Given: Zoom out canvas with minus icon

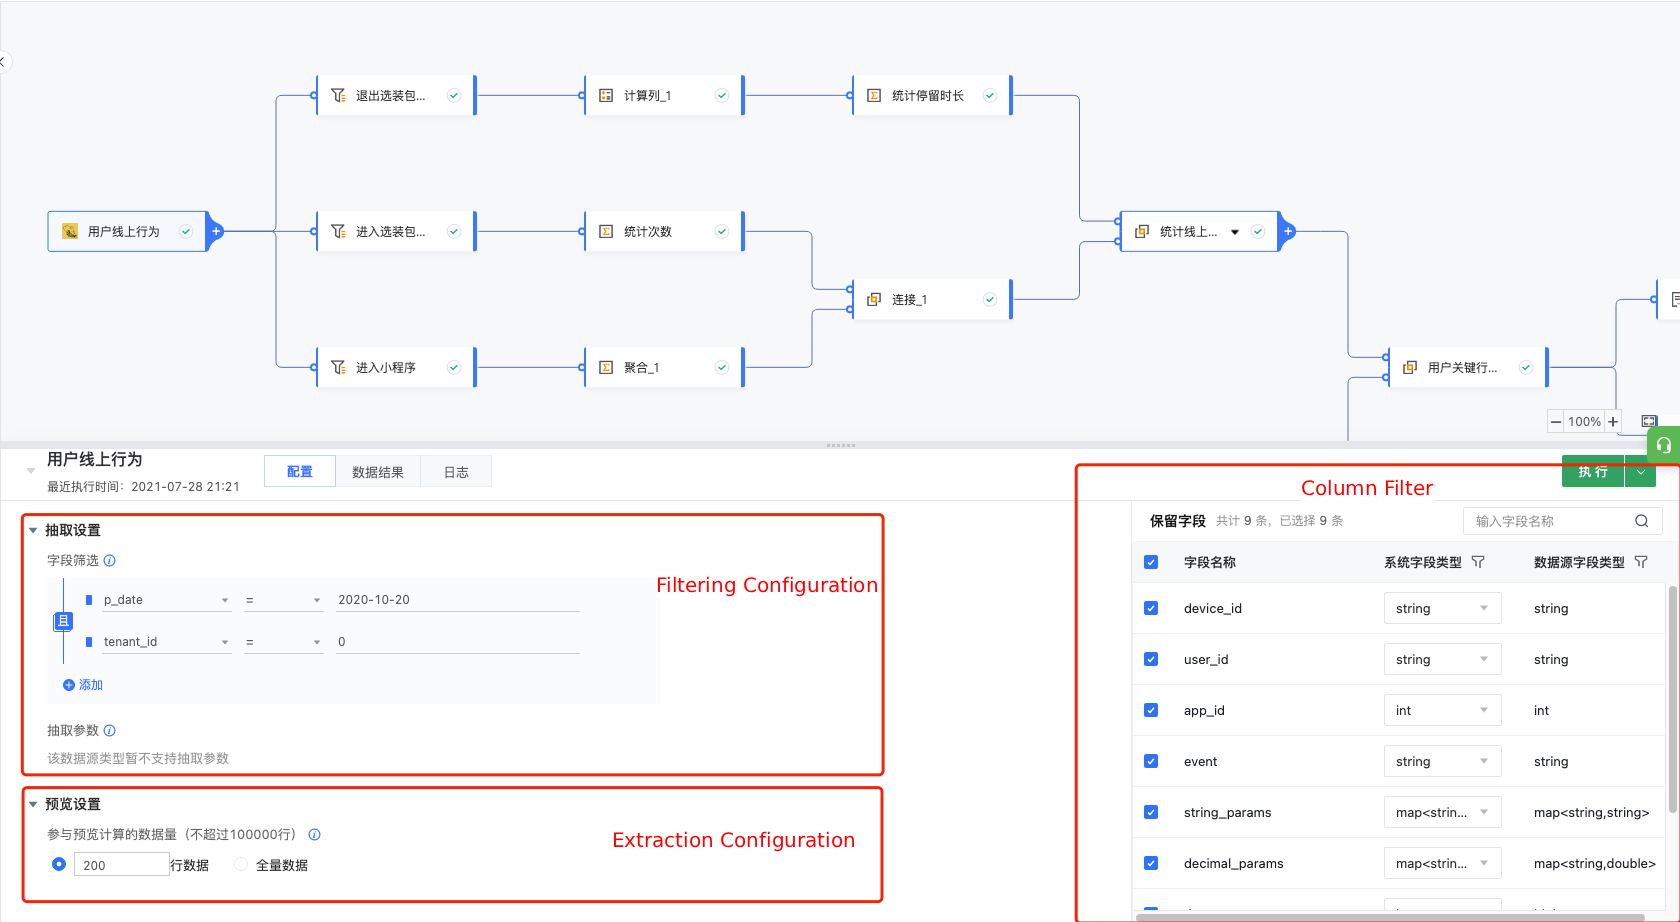Looking at the screenshot, I should pyautogui.click(x=1556, y=421).
